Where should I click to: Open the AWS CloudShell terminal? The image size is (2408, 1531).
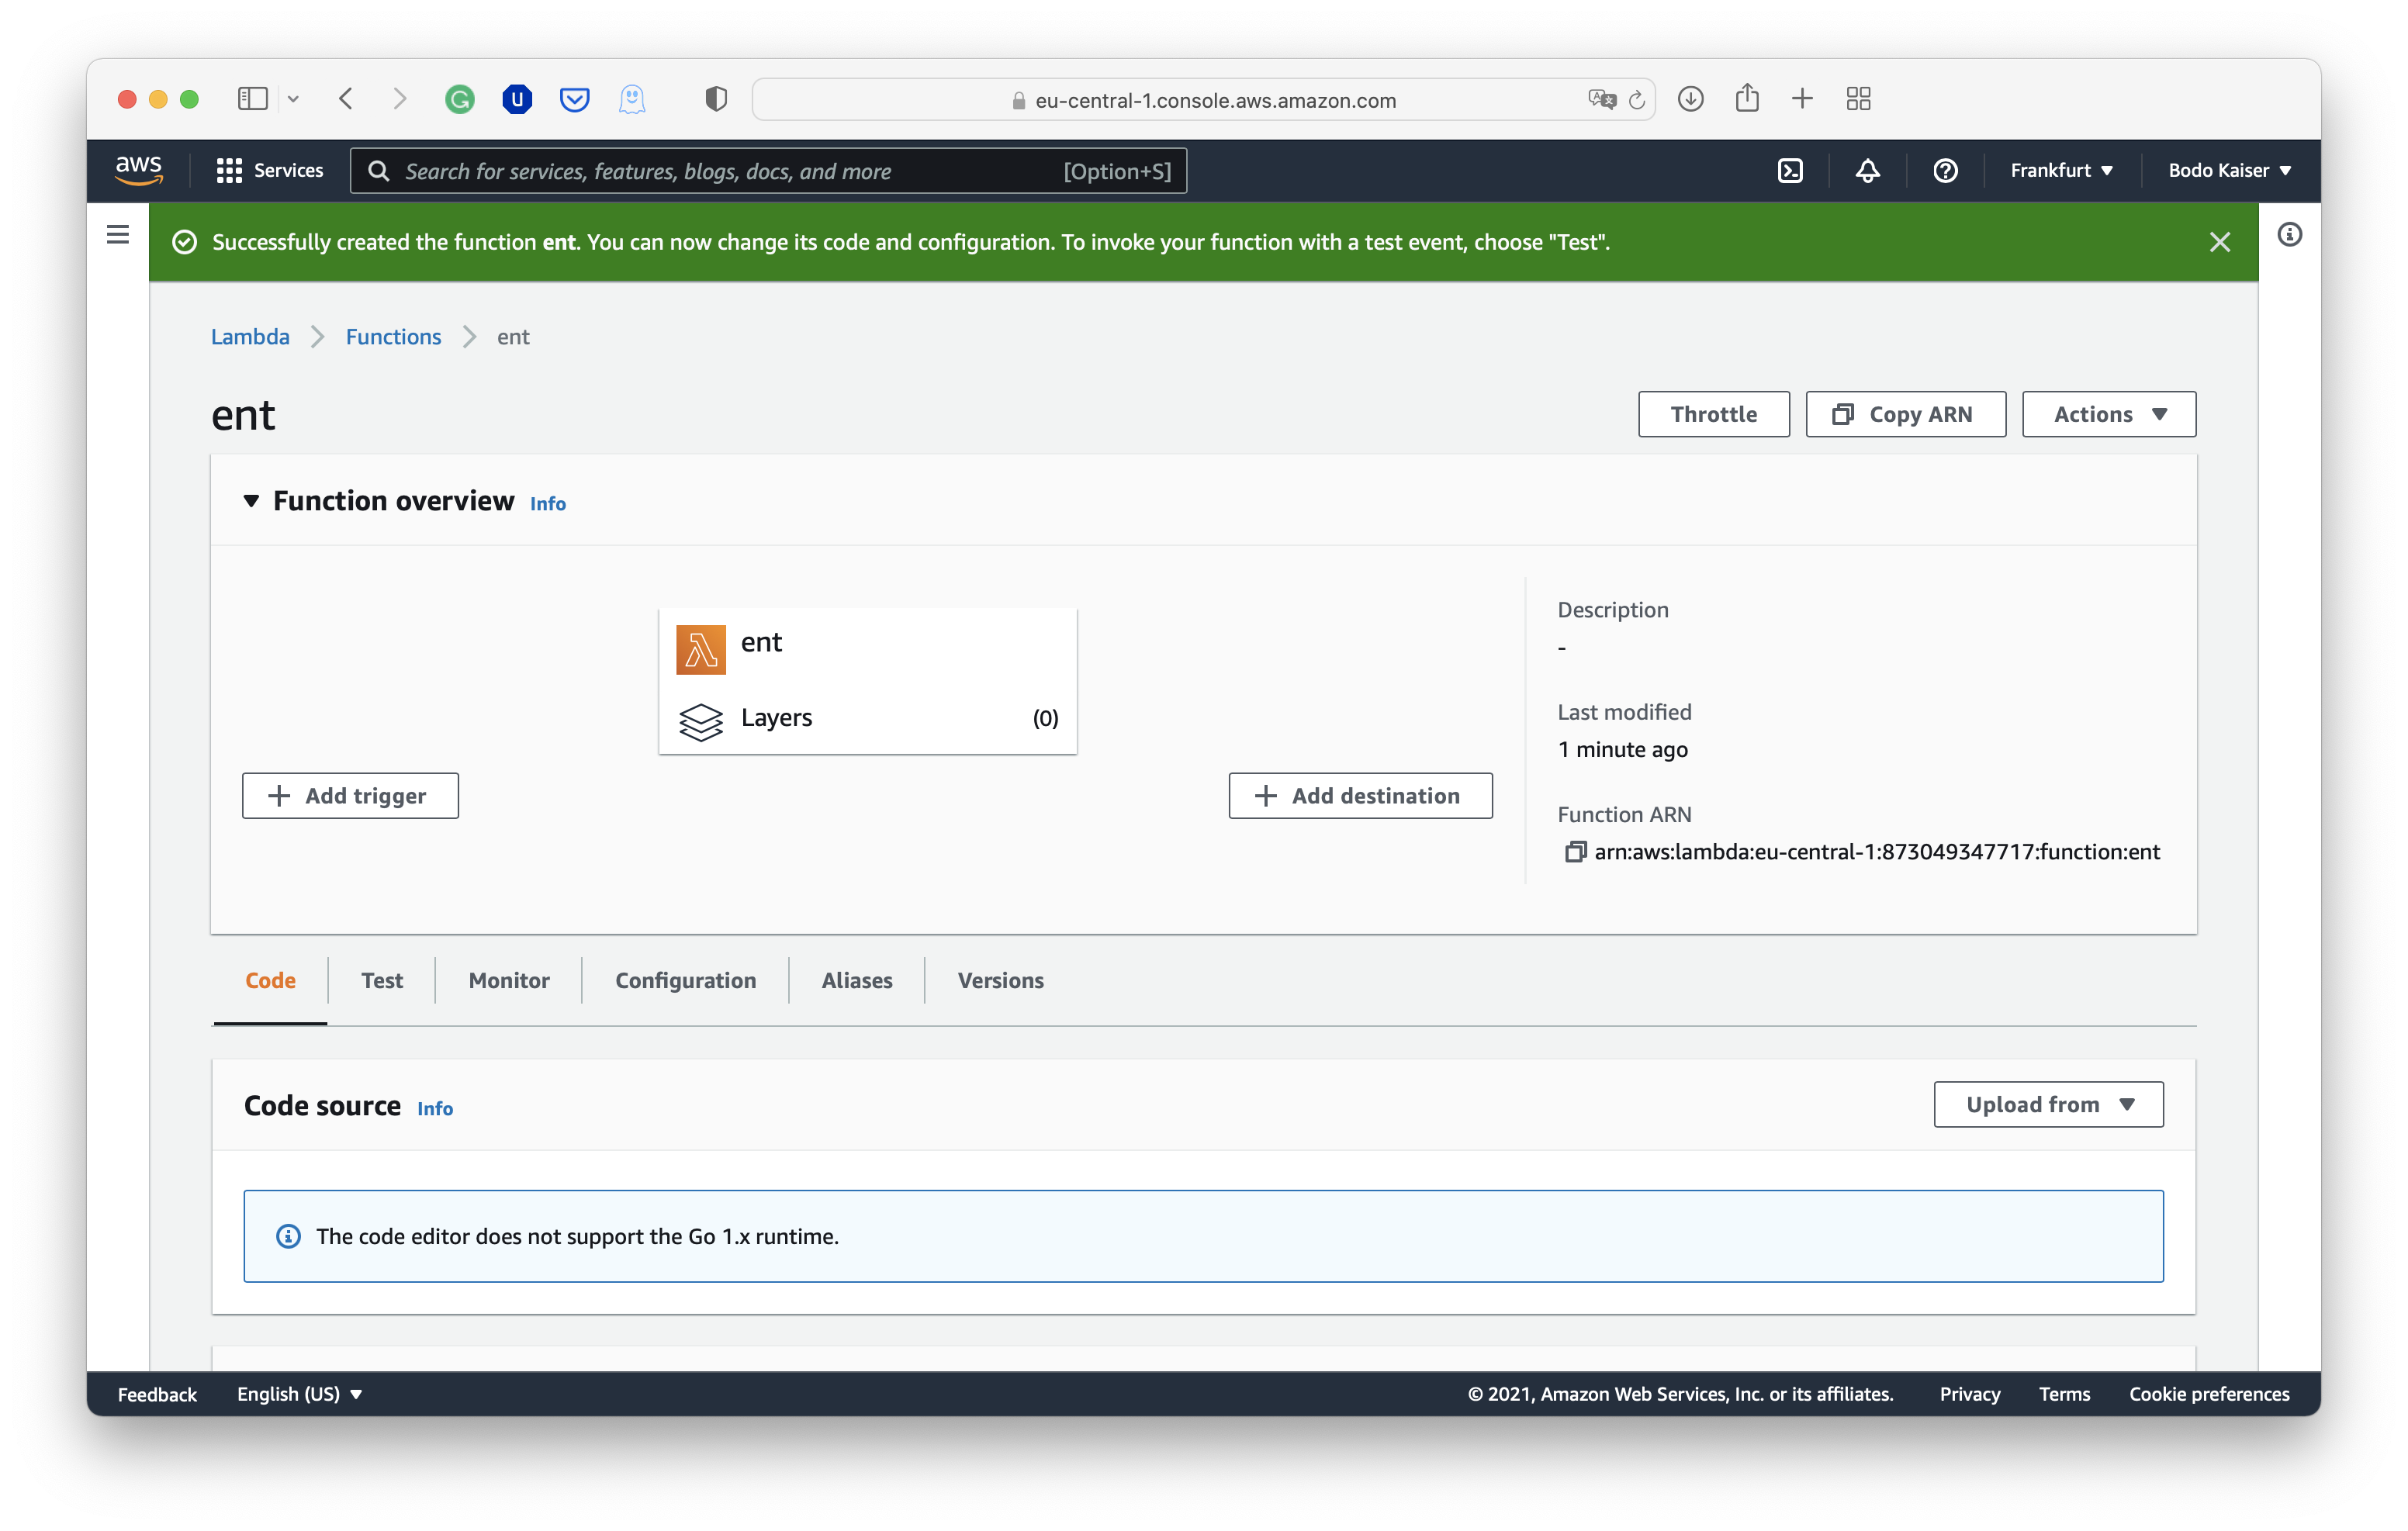tap(1790, 170)
